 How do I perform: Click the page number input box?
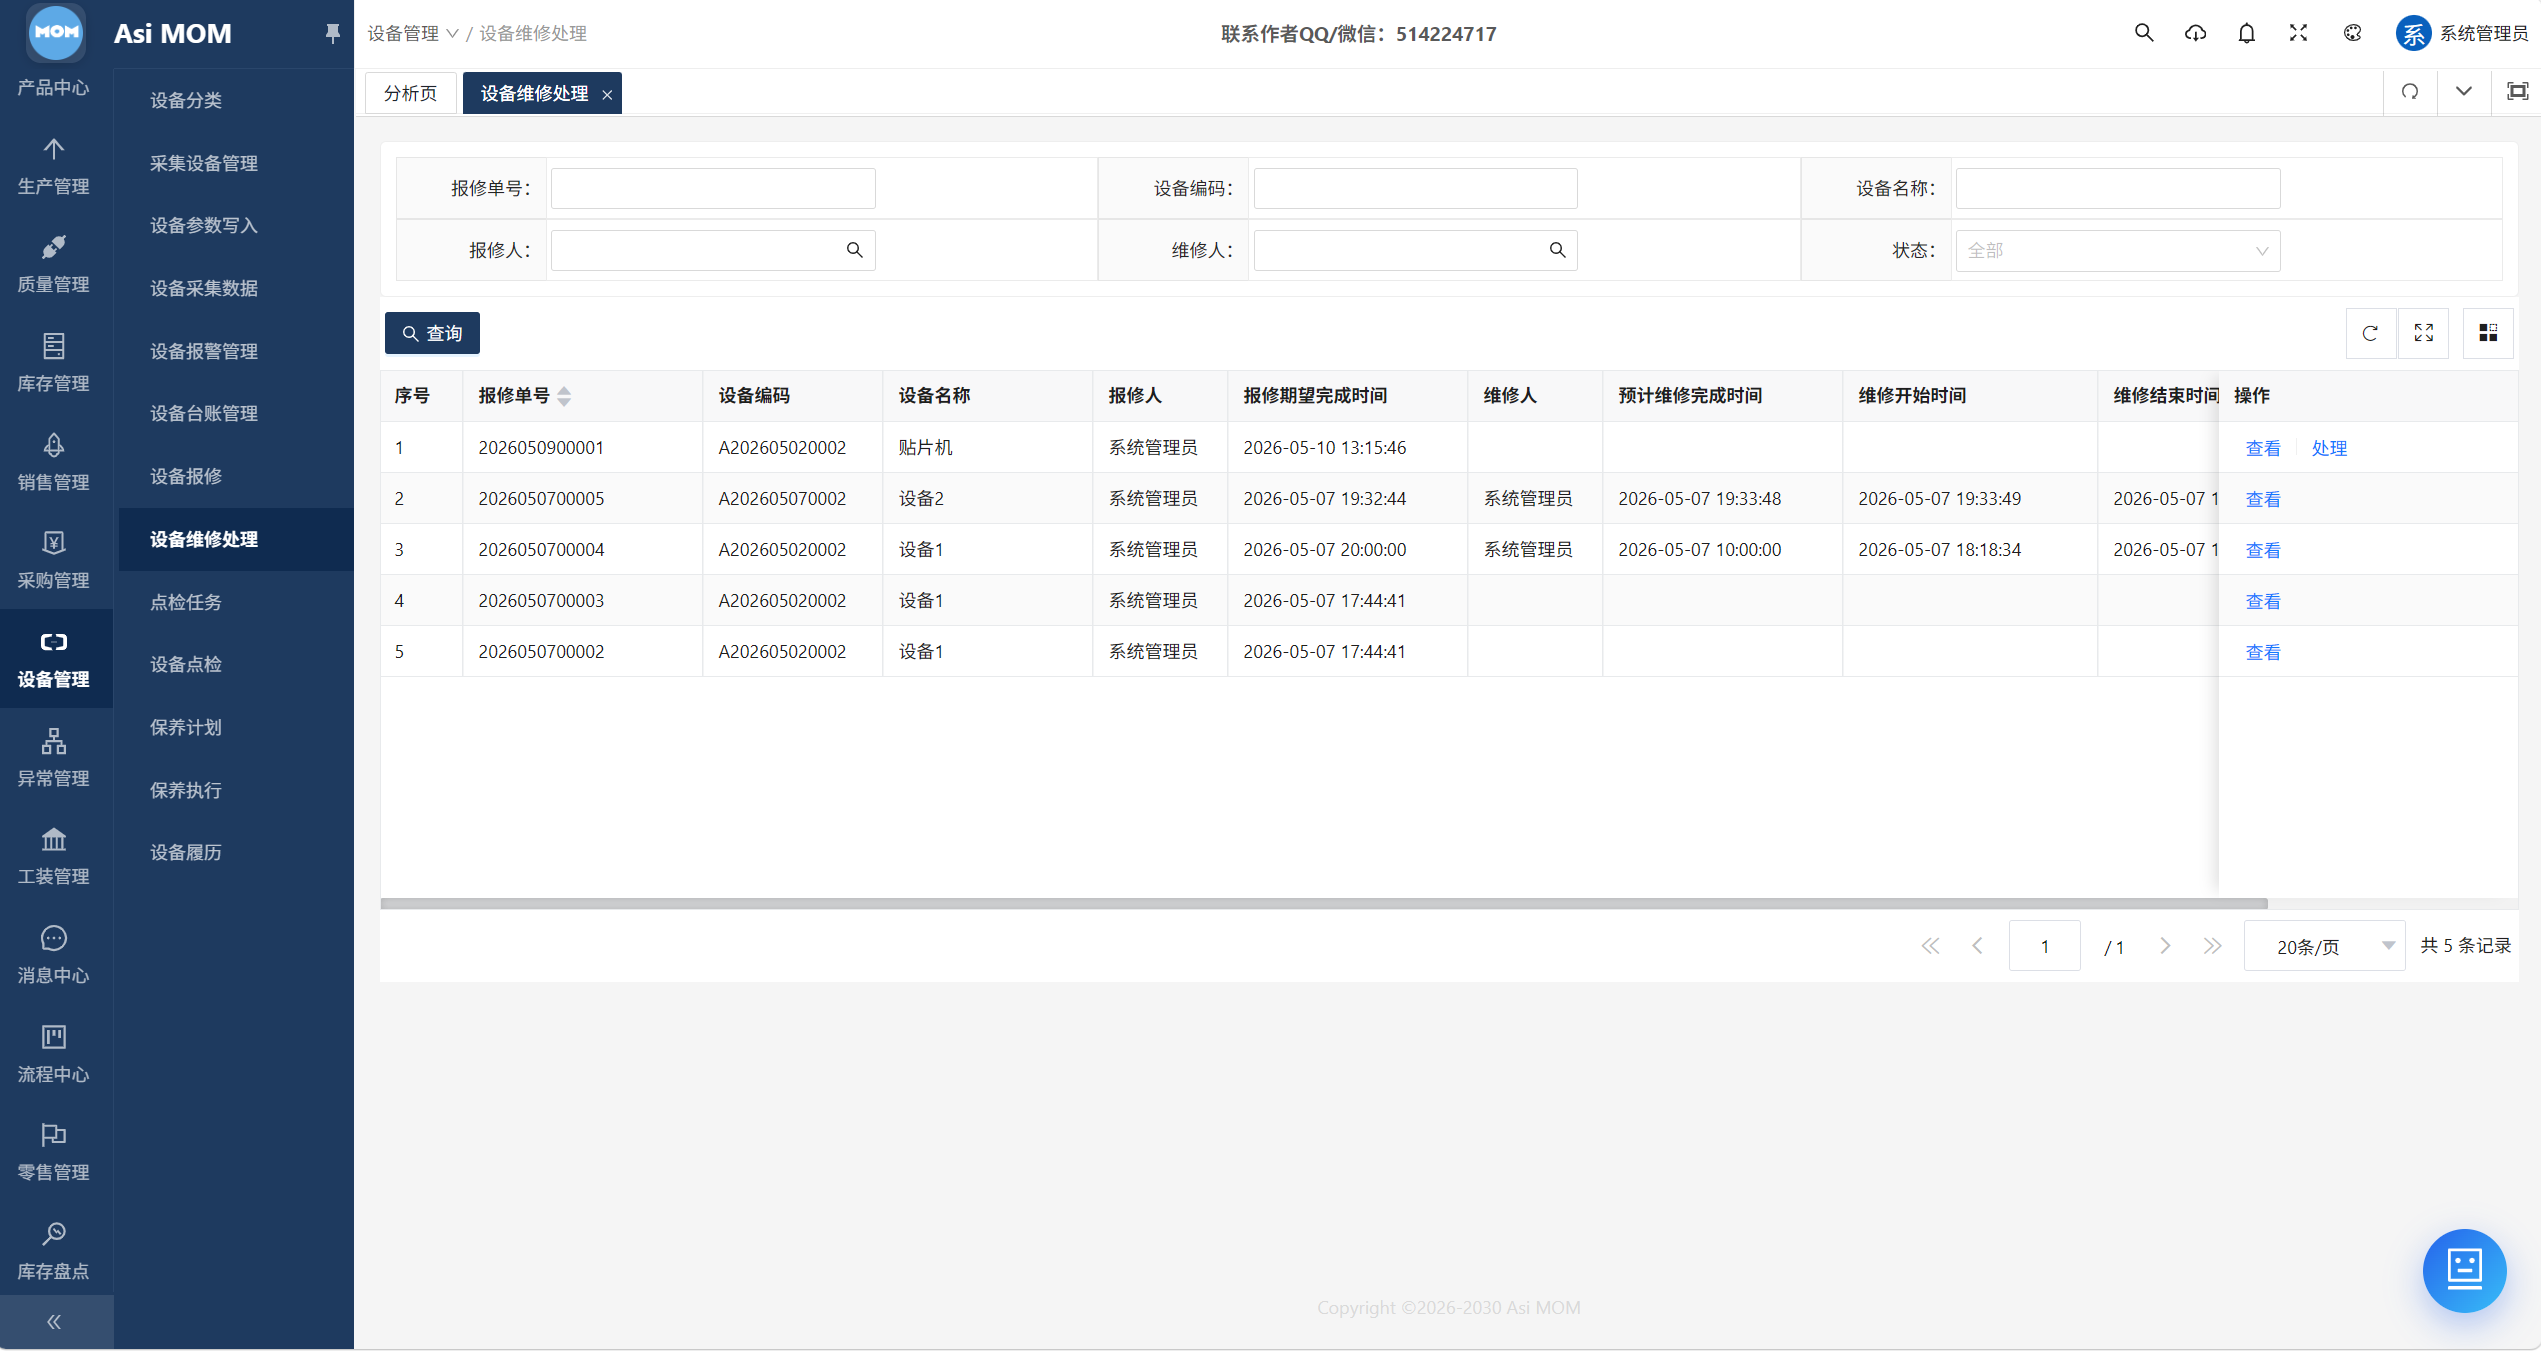pos(2044,946)
